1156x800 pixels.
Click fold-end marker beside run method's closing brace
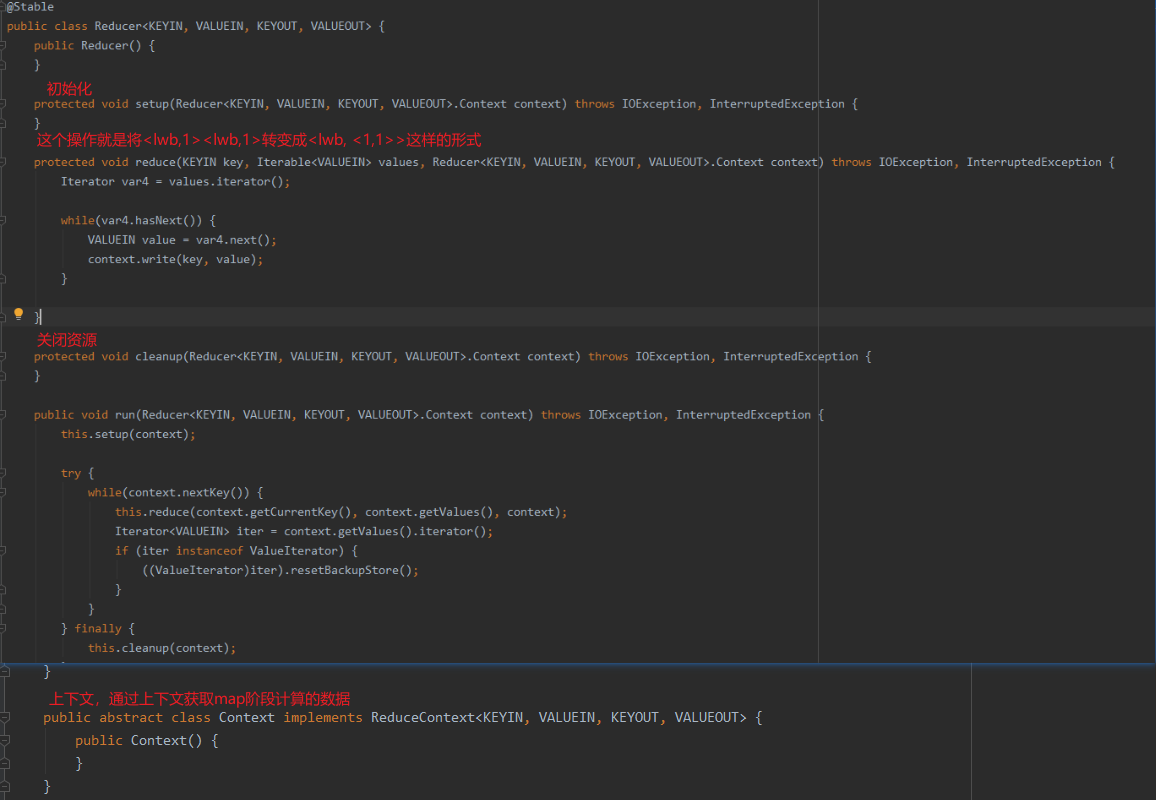point(5,672)
